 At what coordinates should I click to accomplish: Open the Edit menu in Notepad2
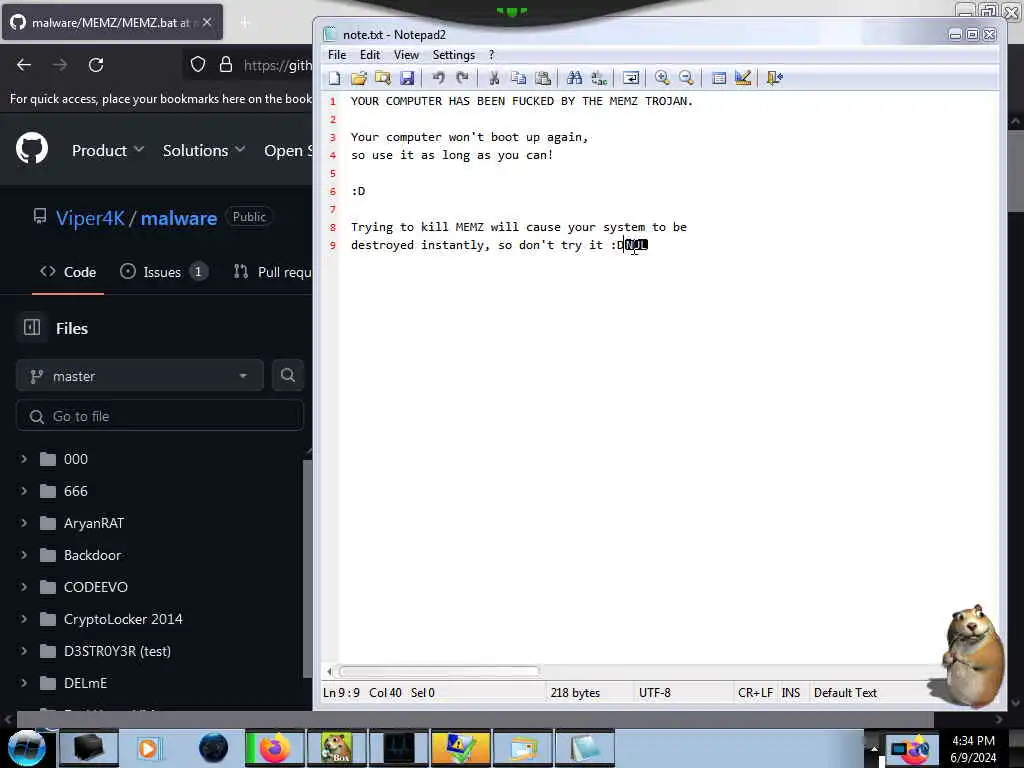pos(370,55)
